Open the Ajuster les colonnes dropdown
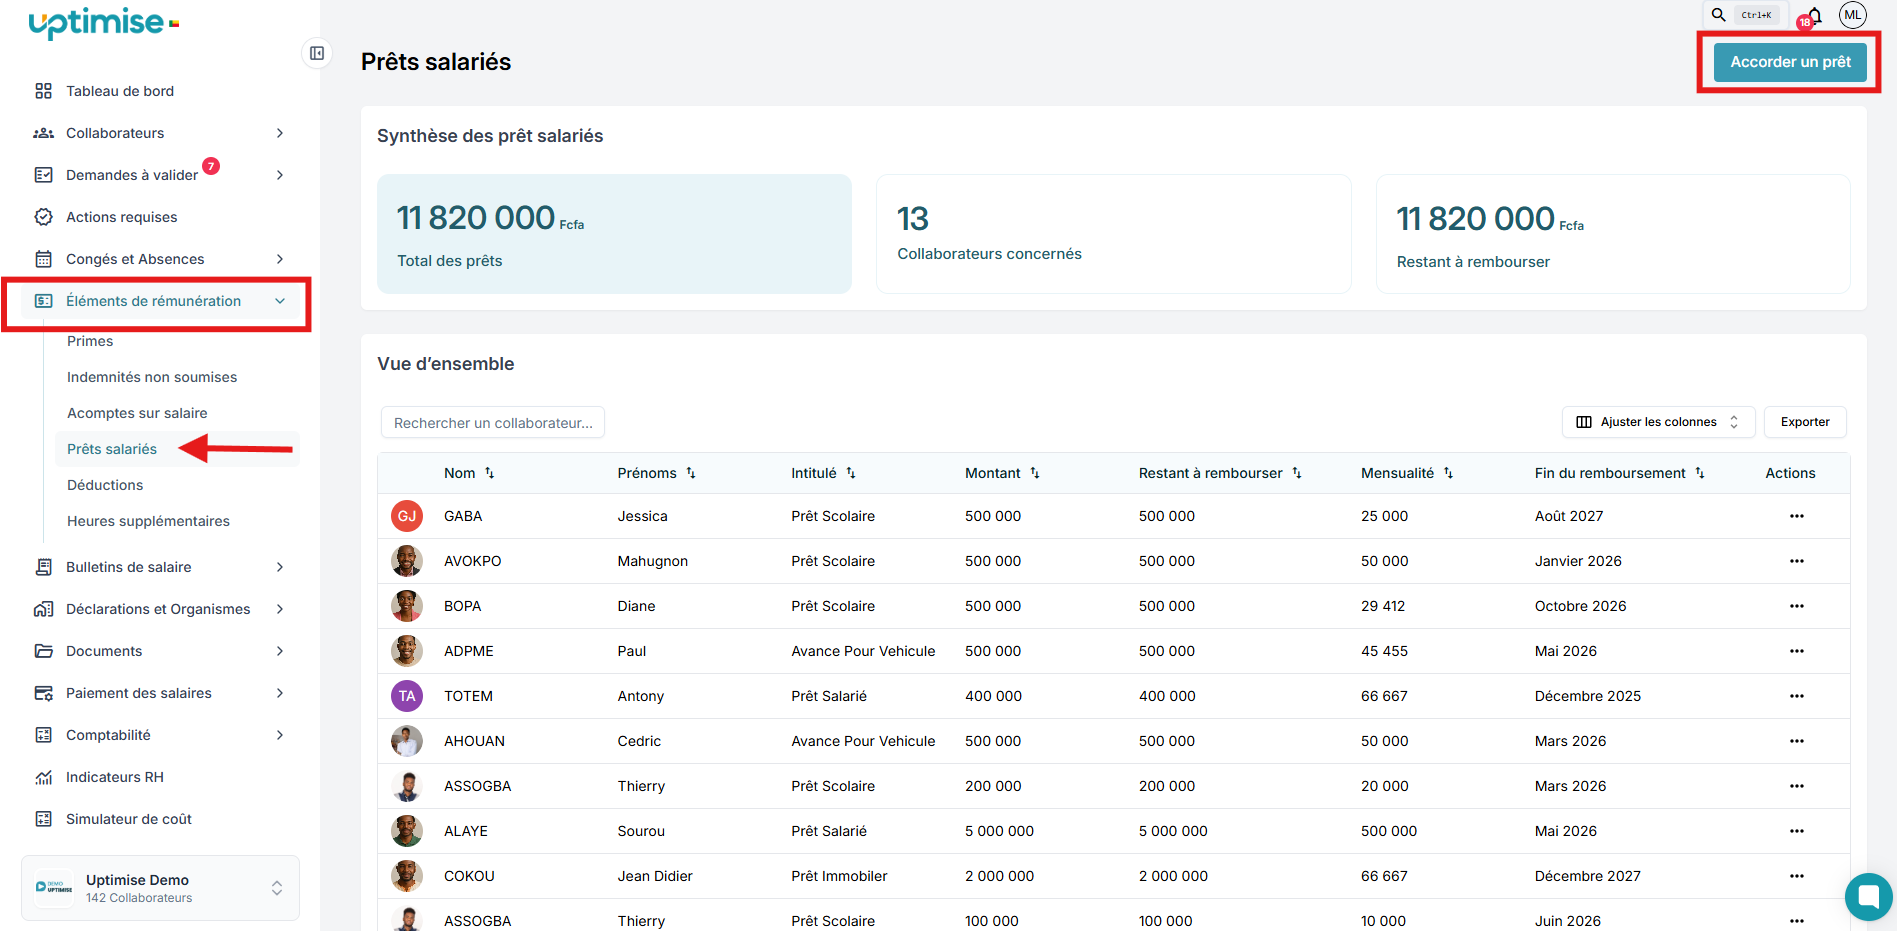This screenshot has height=931, width=1897. coord(1658,422)
